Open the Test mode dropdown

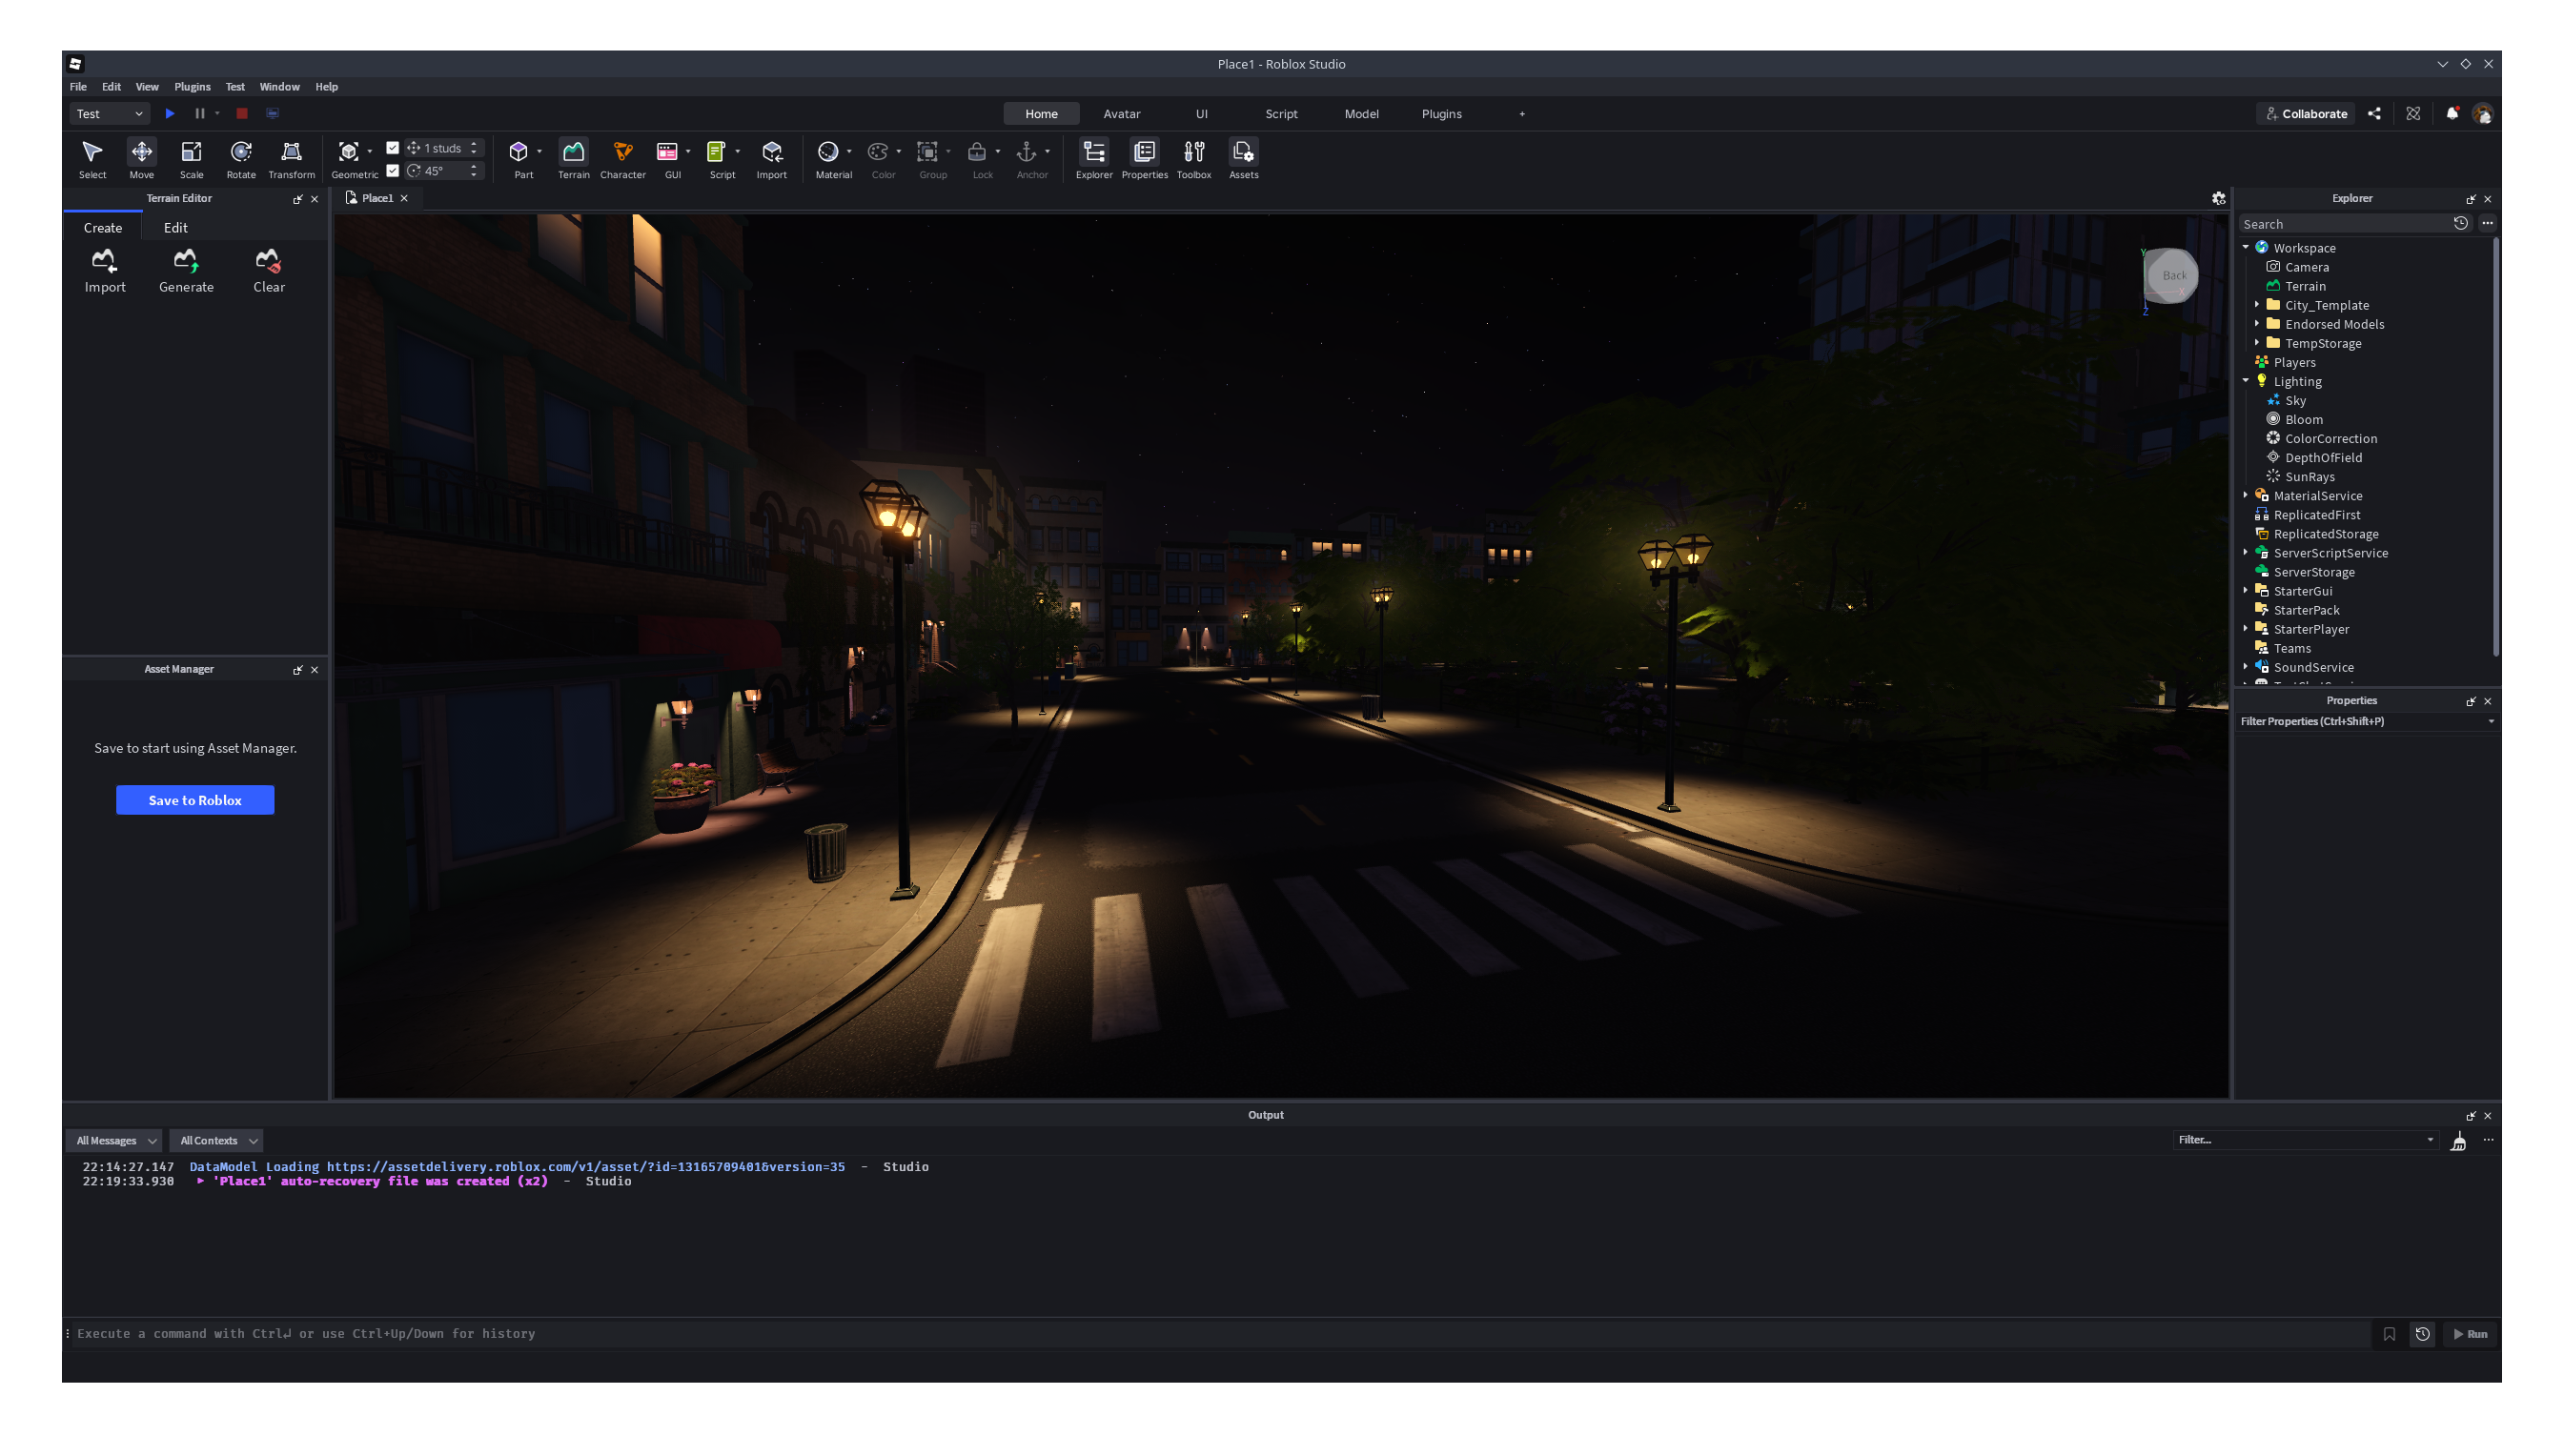coord(110,114)
